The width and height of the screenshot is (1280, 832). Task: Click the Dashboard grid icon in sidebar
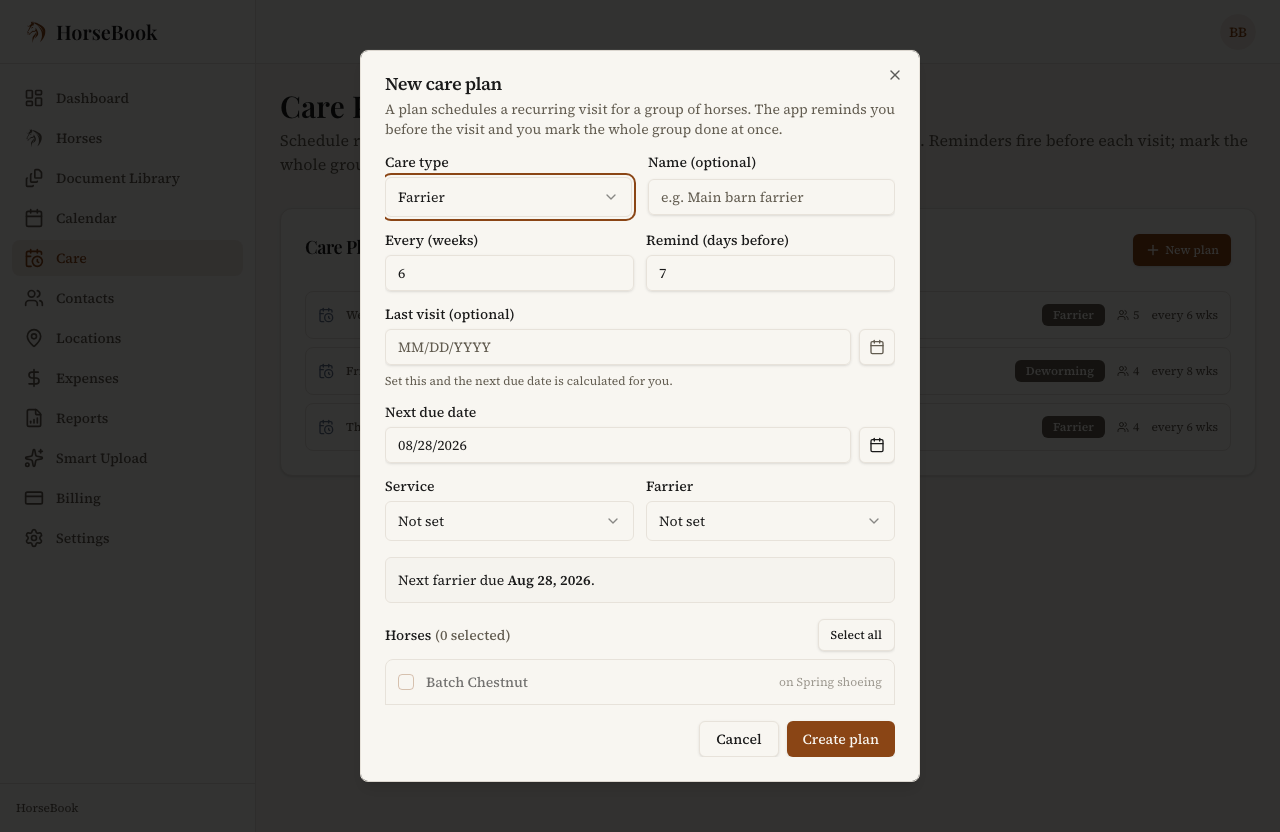(x=34, y=98)
